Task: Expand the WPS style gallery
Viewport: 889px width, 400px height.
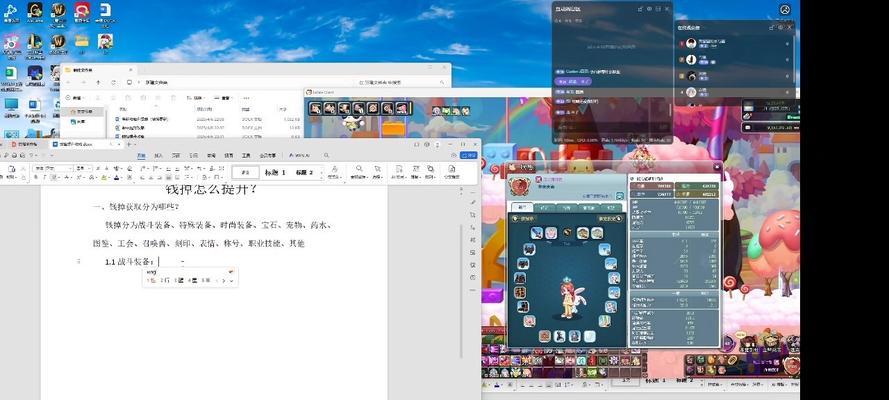Action: [x=322, y=177]
